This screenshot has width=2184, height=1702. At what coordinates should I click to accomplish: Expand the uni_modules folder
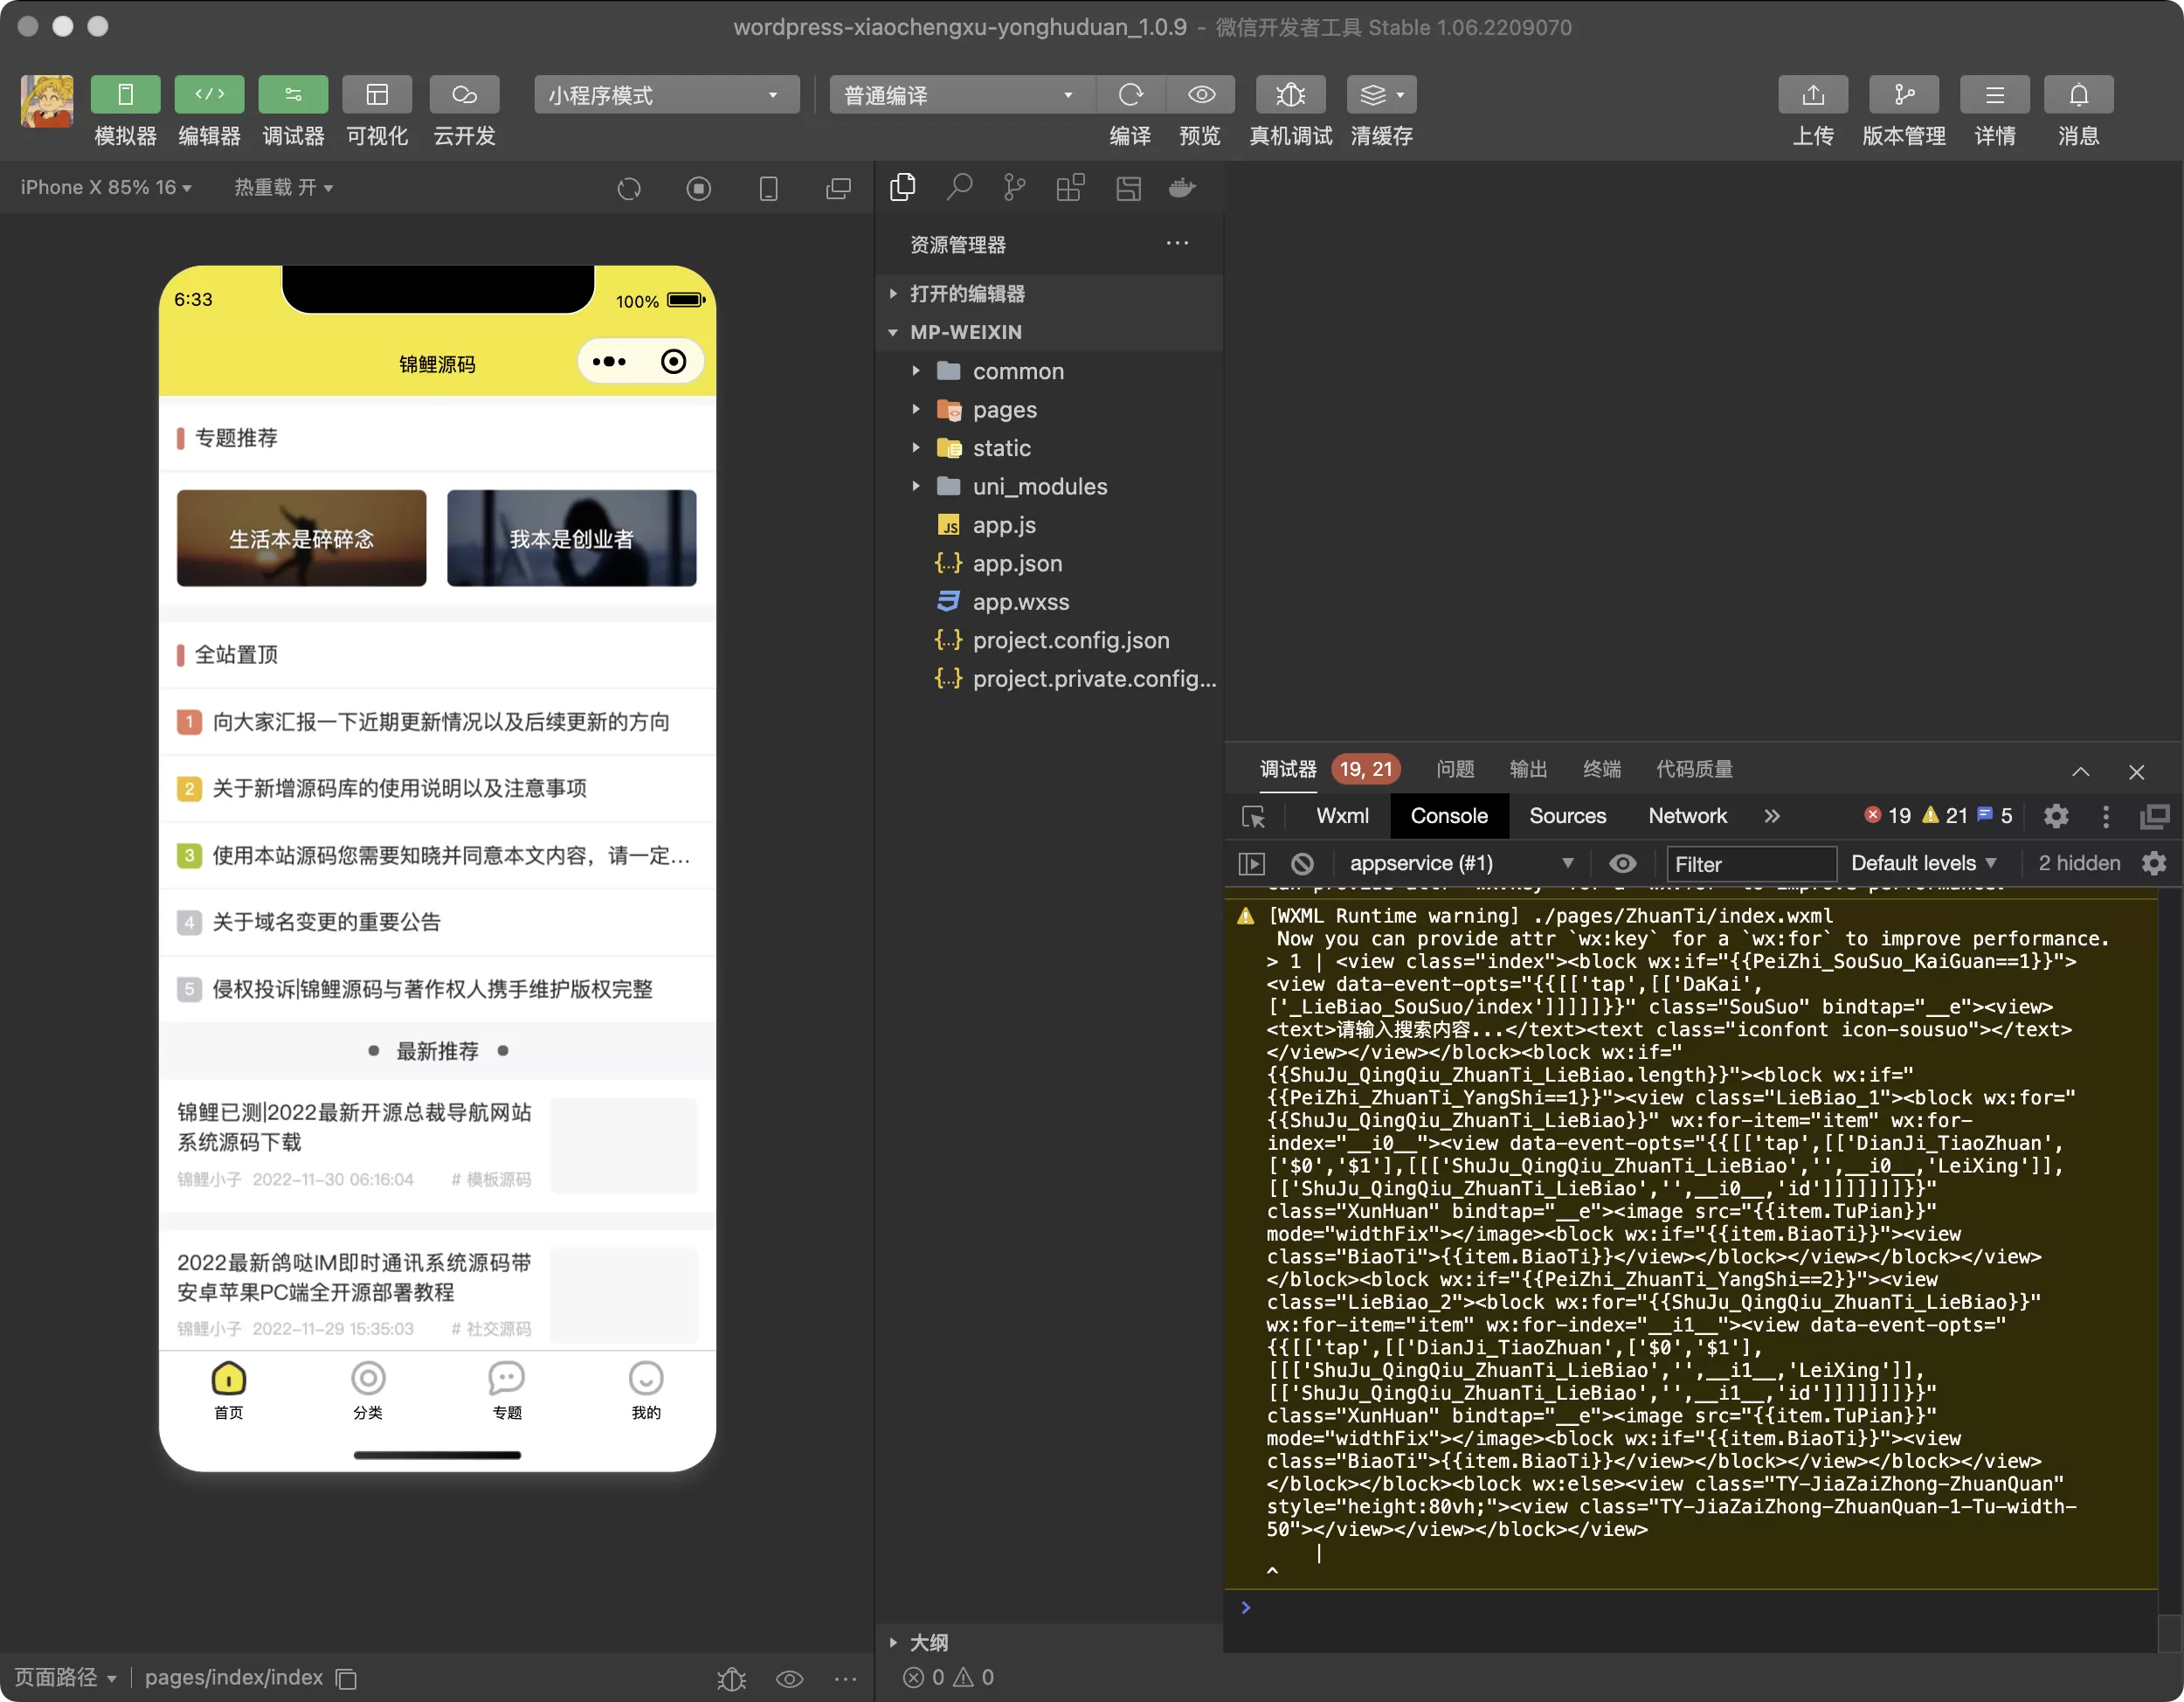1049,486
